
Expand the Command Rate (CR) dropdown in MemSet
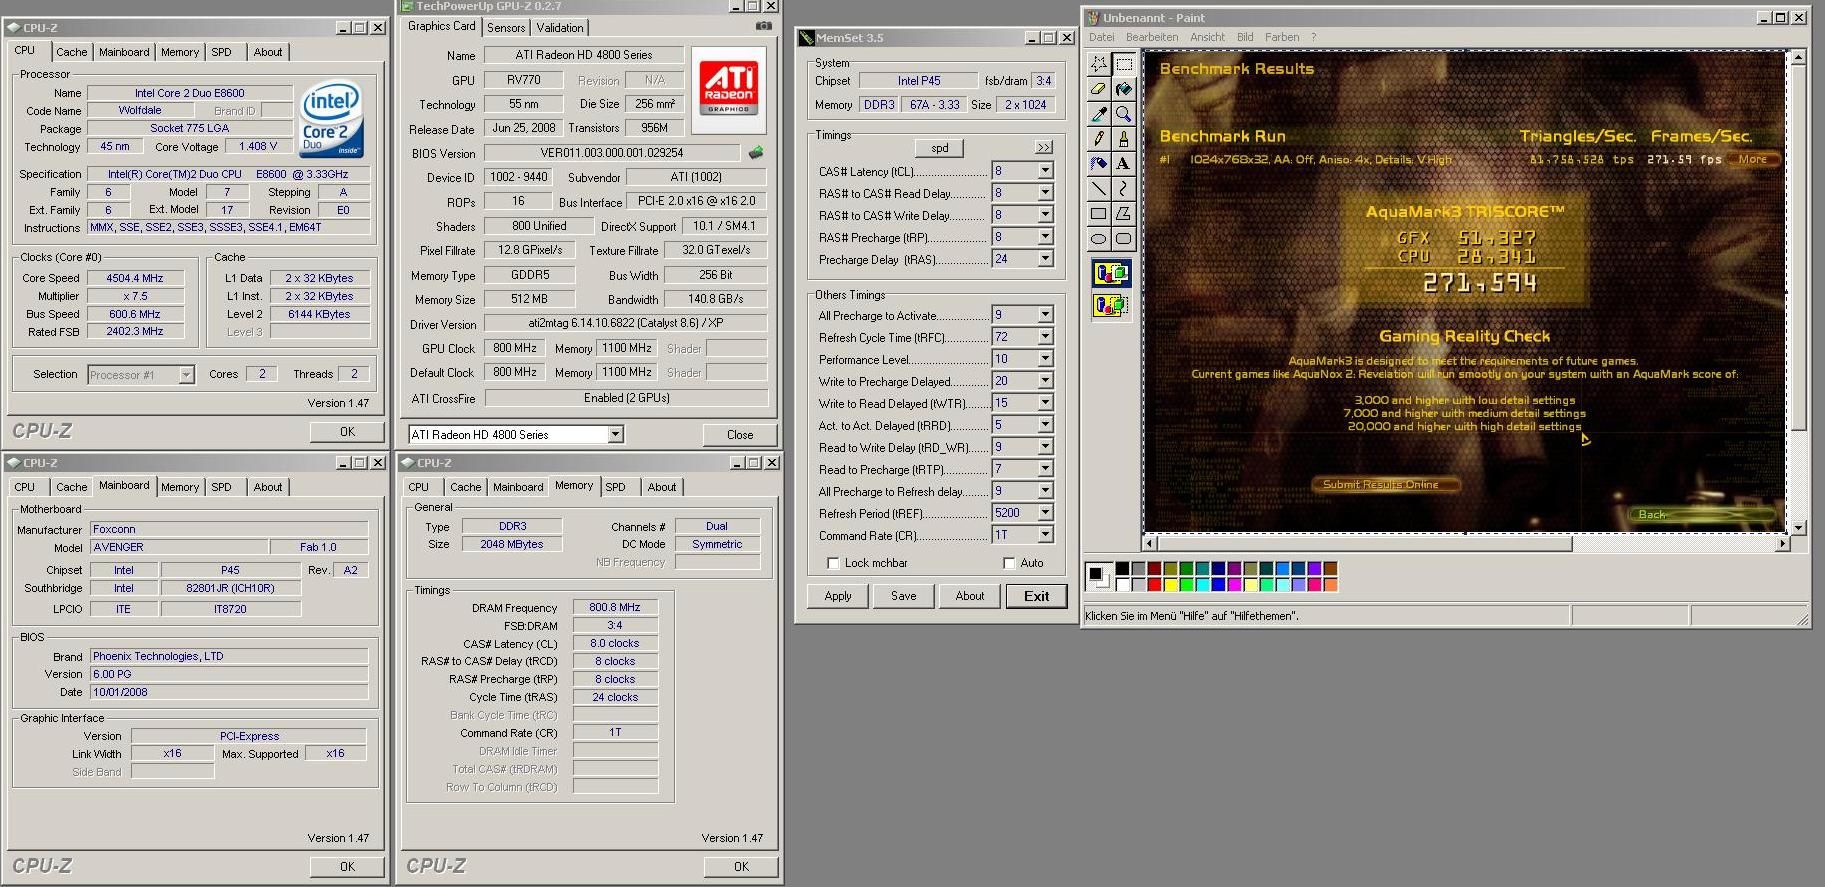point(1045,535)
